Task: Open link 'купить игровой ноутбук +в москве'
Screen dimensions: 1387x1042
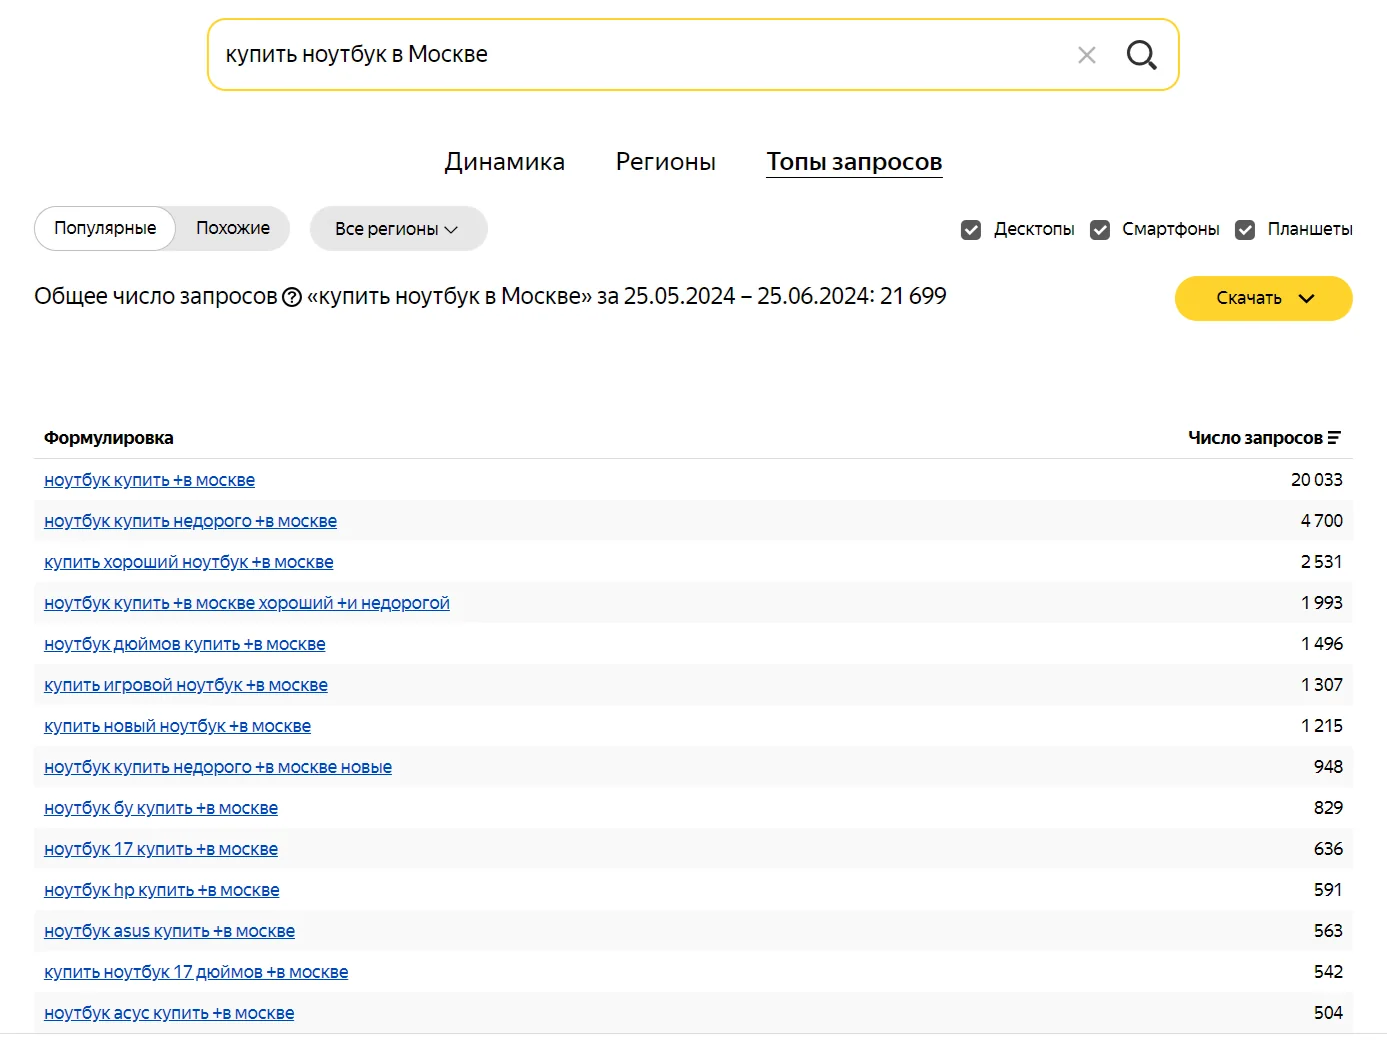Action: click(186, 685)
